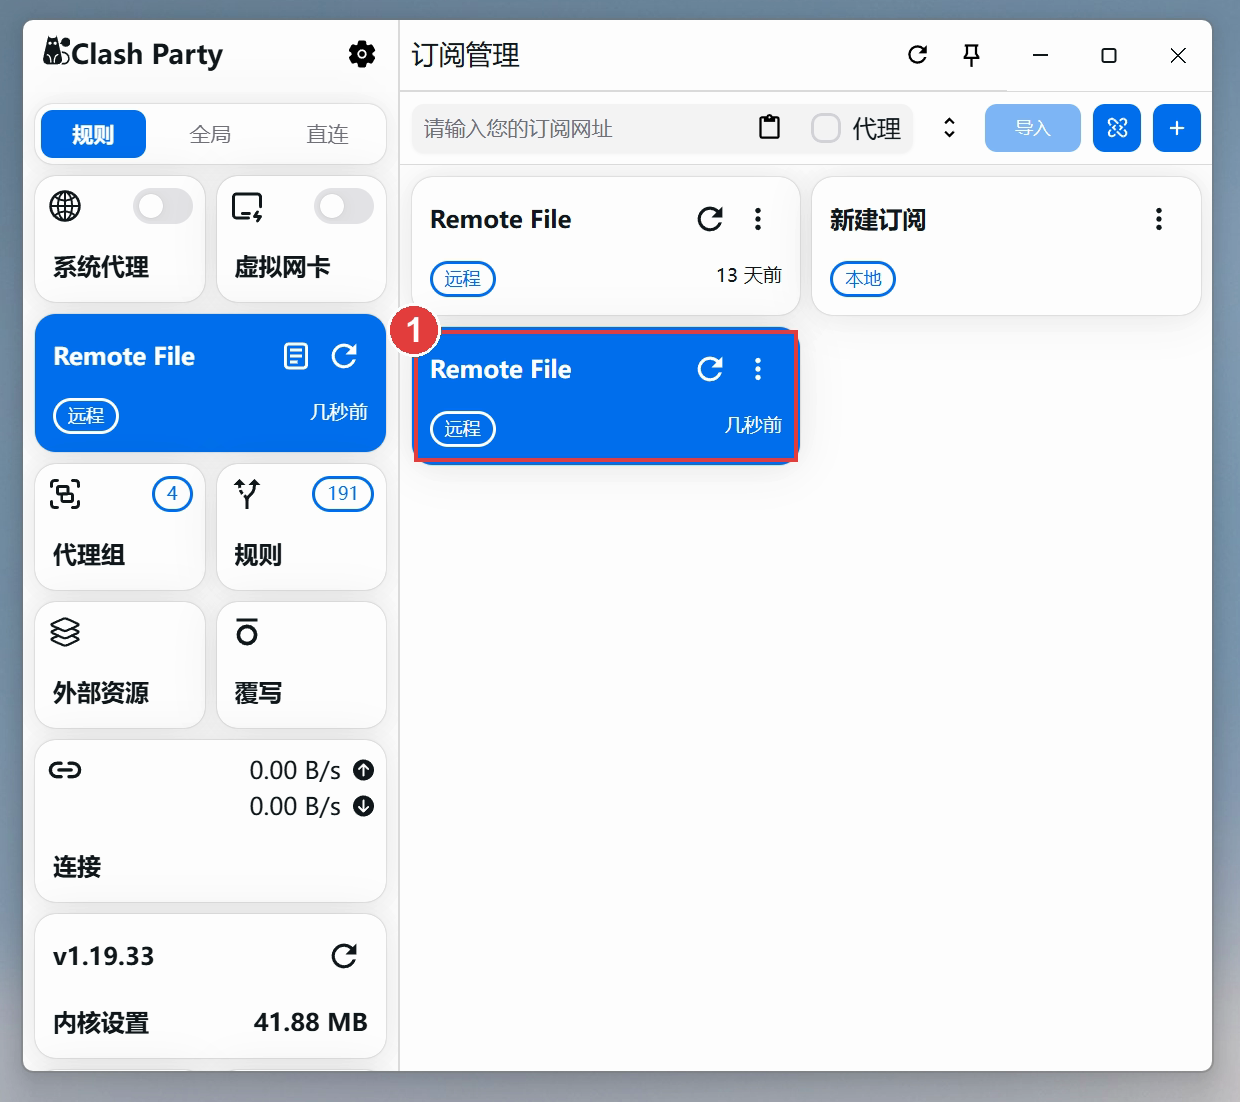
Task: Check the 代理 checkbox
Action: pyautogui.click(x=825, y=128)
